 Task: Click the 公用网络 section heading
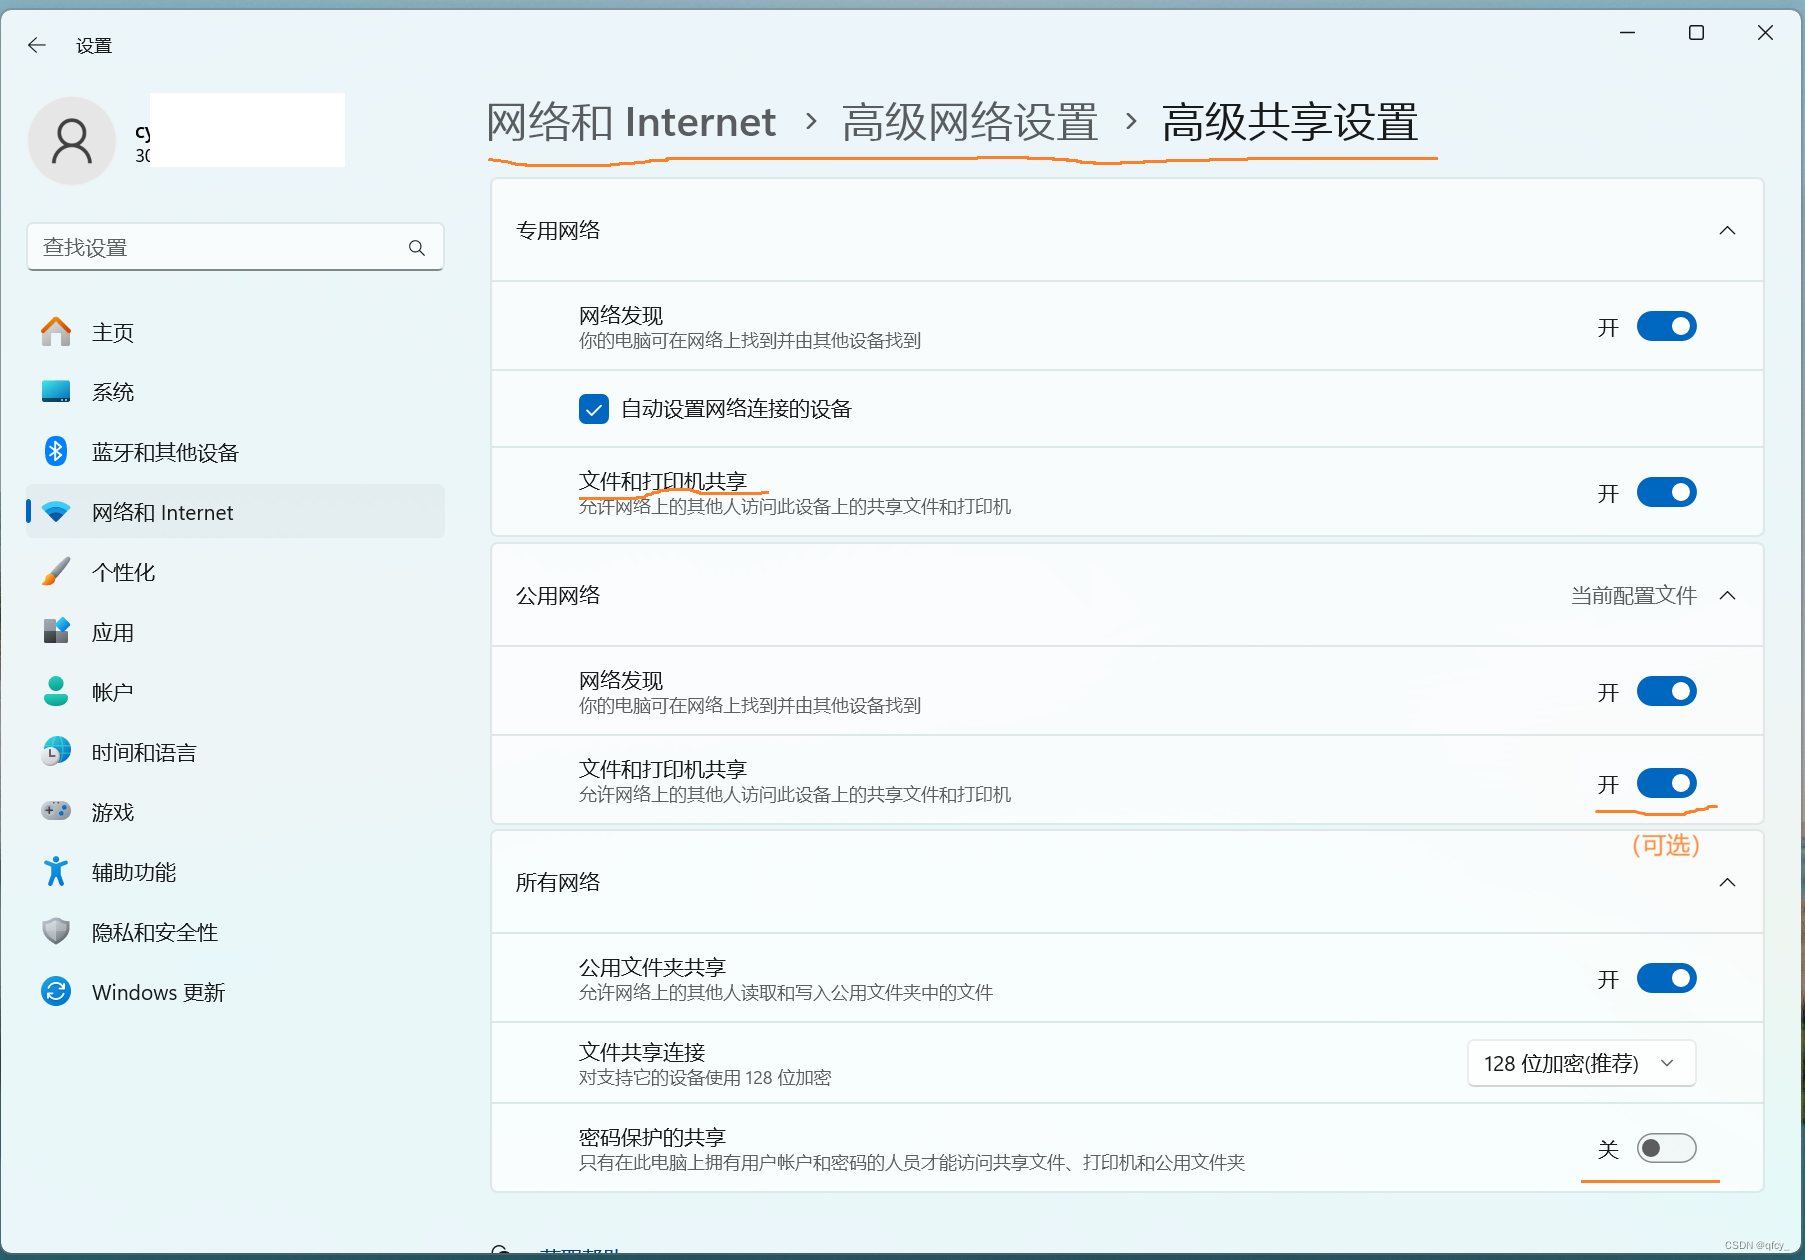558,596
